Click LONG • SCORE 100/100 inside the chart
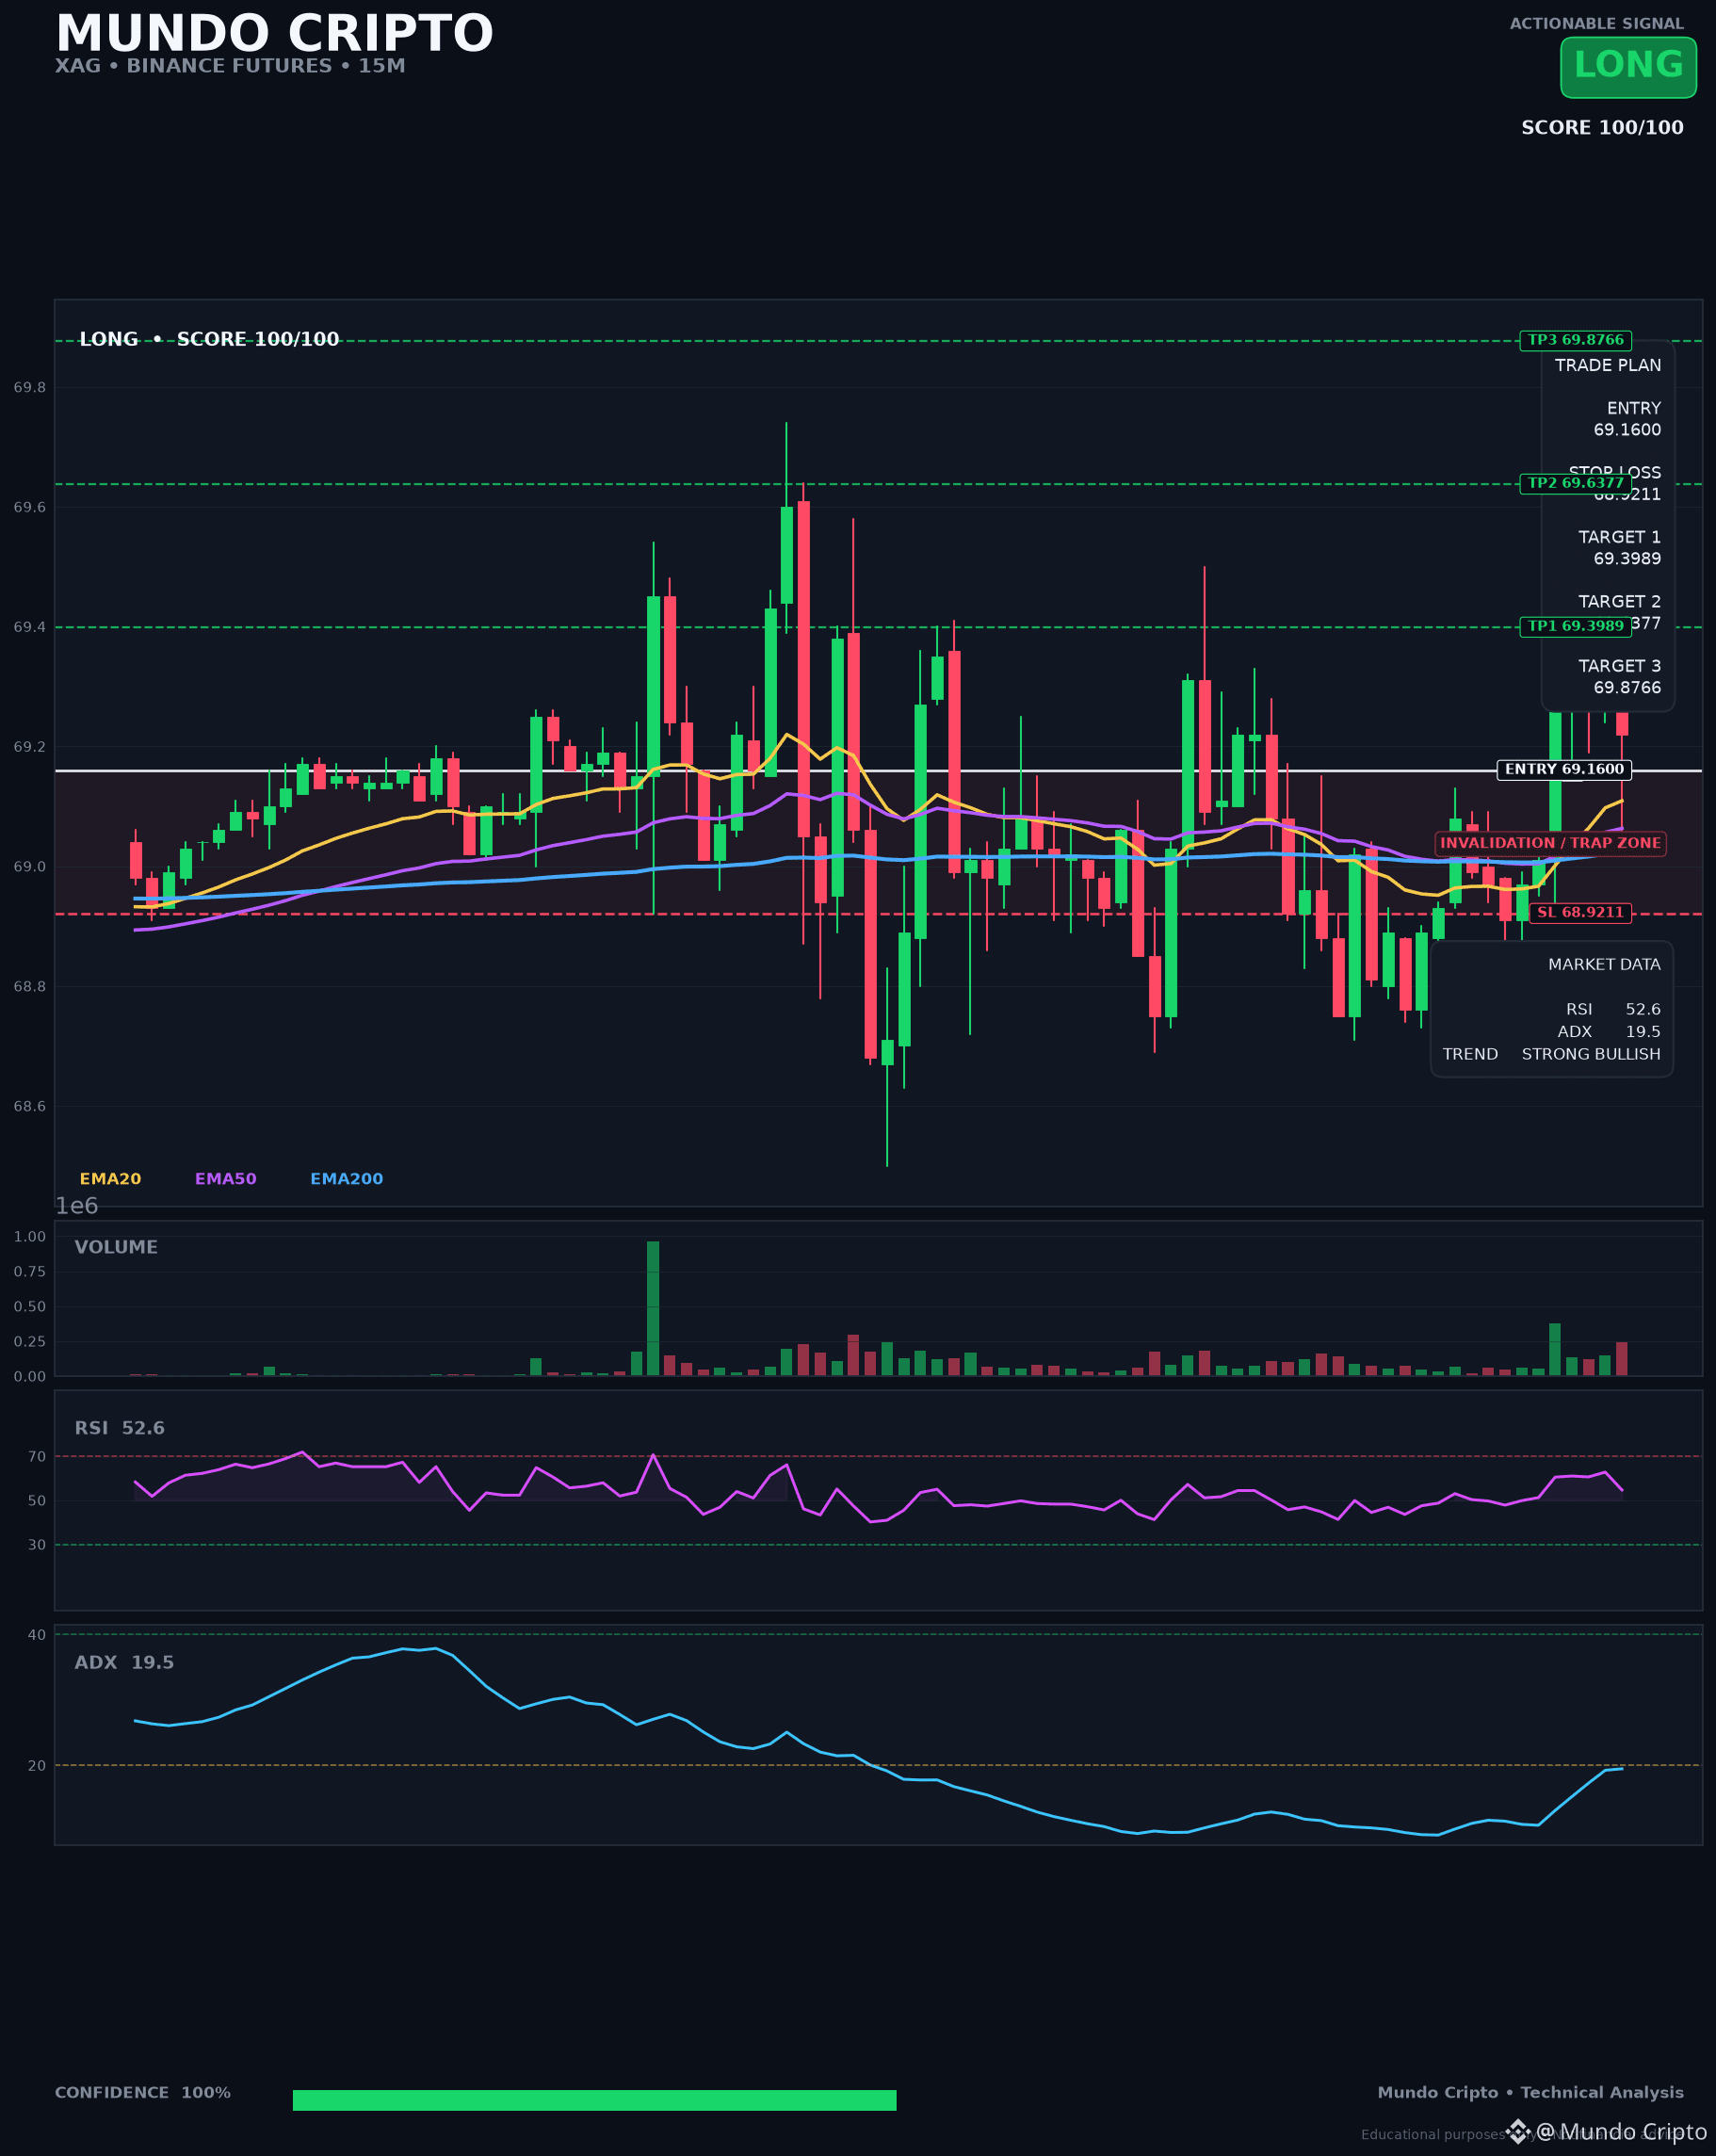This screenshot has width=1716, height=2156. (x=209, y=339)
